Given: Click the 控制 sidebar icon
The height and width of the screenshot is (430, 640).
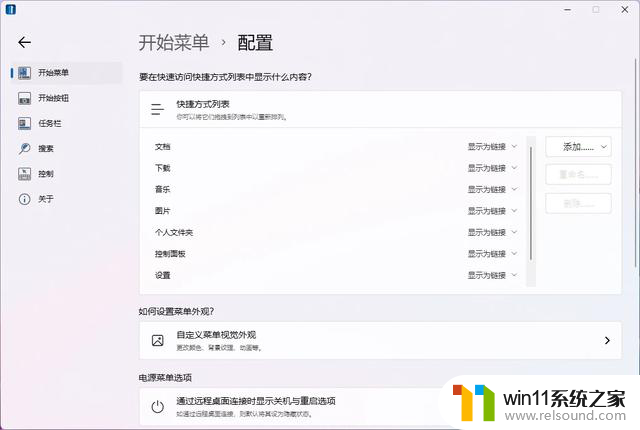Looking at the screenshot, I should 24,174.
